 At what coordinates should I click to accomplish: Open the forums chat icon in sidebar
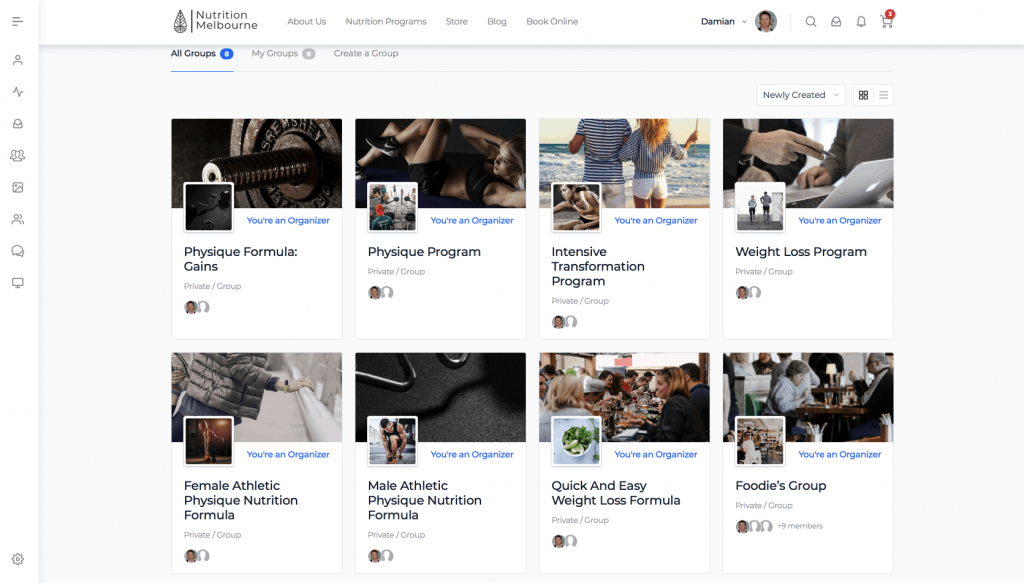(18, 251)
